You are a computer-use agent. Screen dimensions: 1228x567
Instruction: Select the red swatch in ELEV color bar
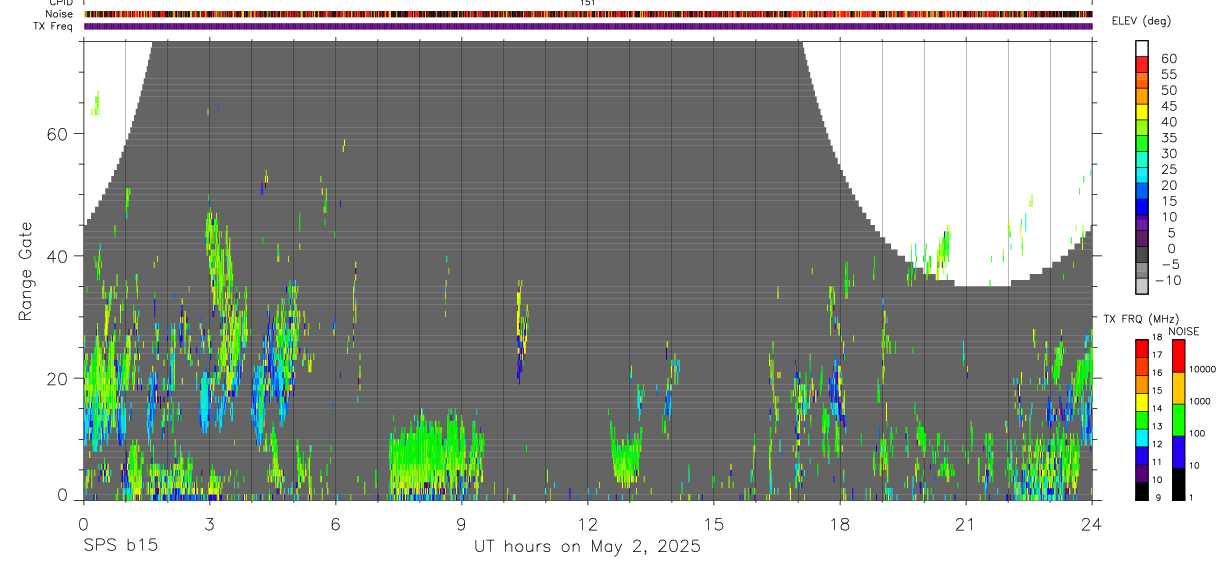(x=1143, y=65)
